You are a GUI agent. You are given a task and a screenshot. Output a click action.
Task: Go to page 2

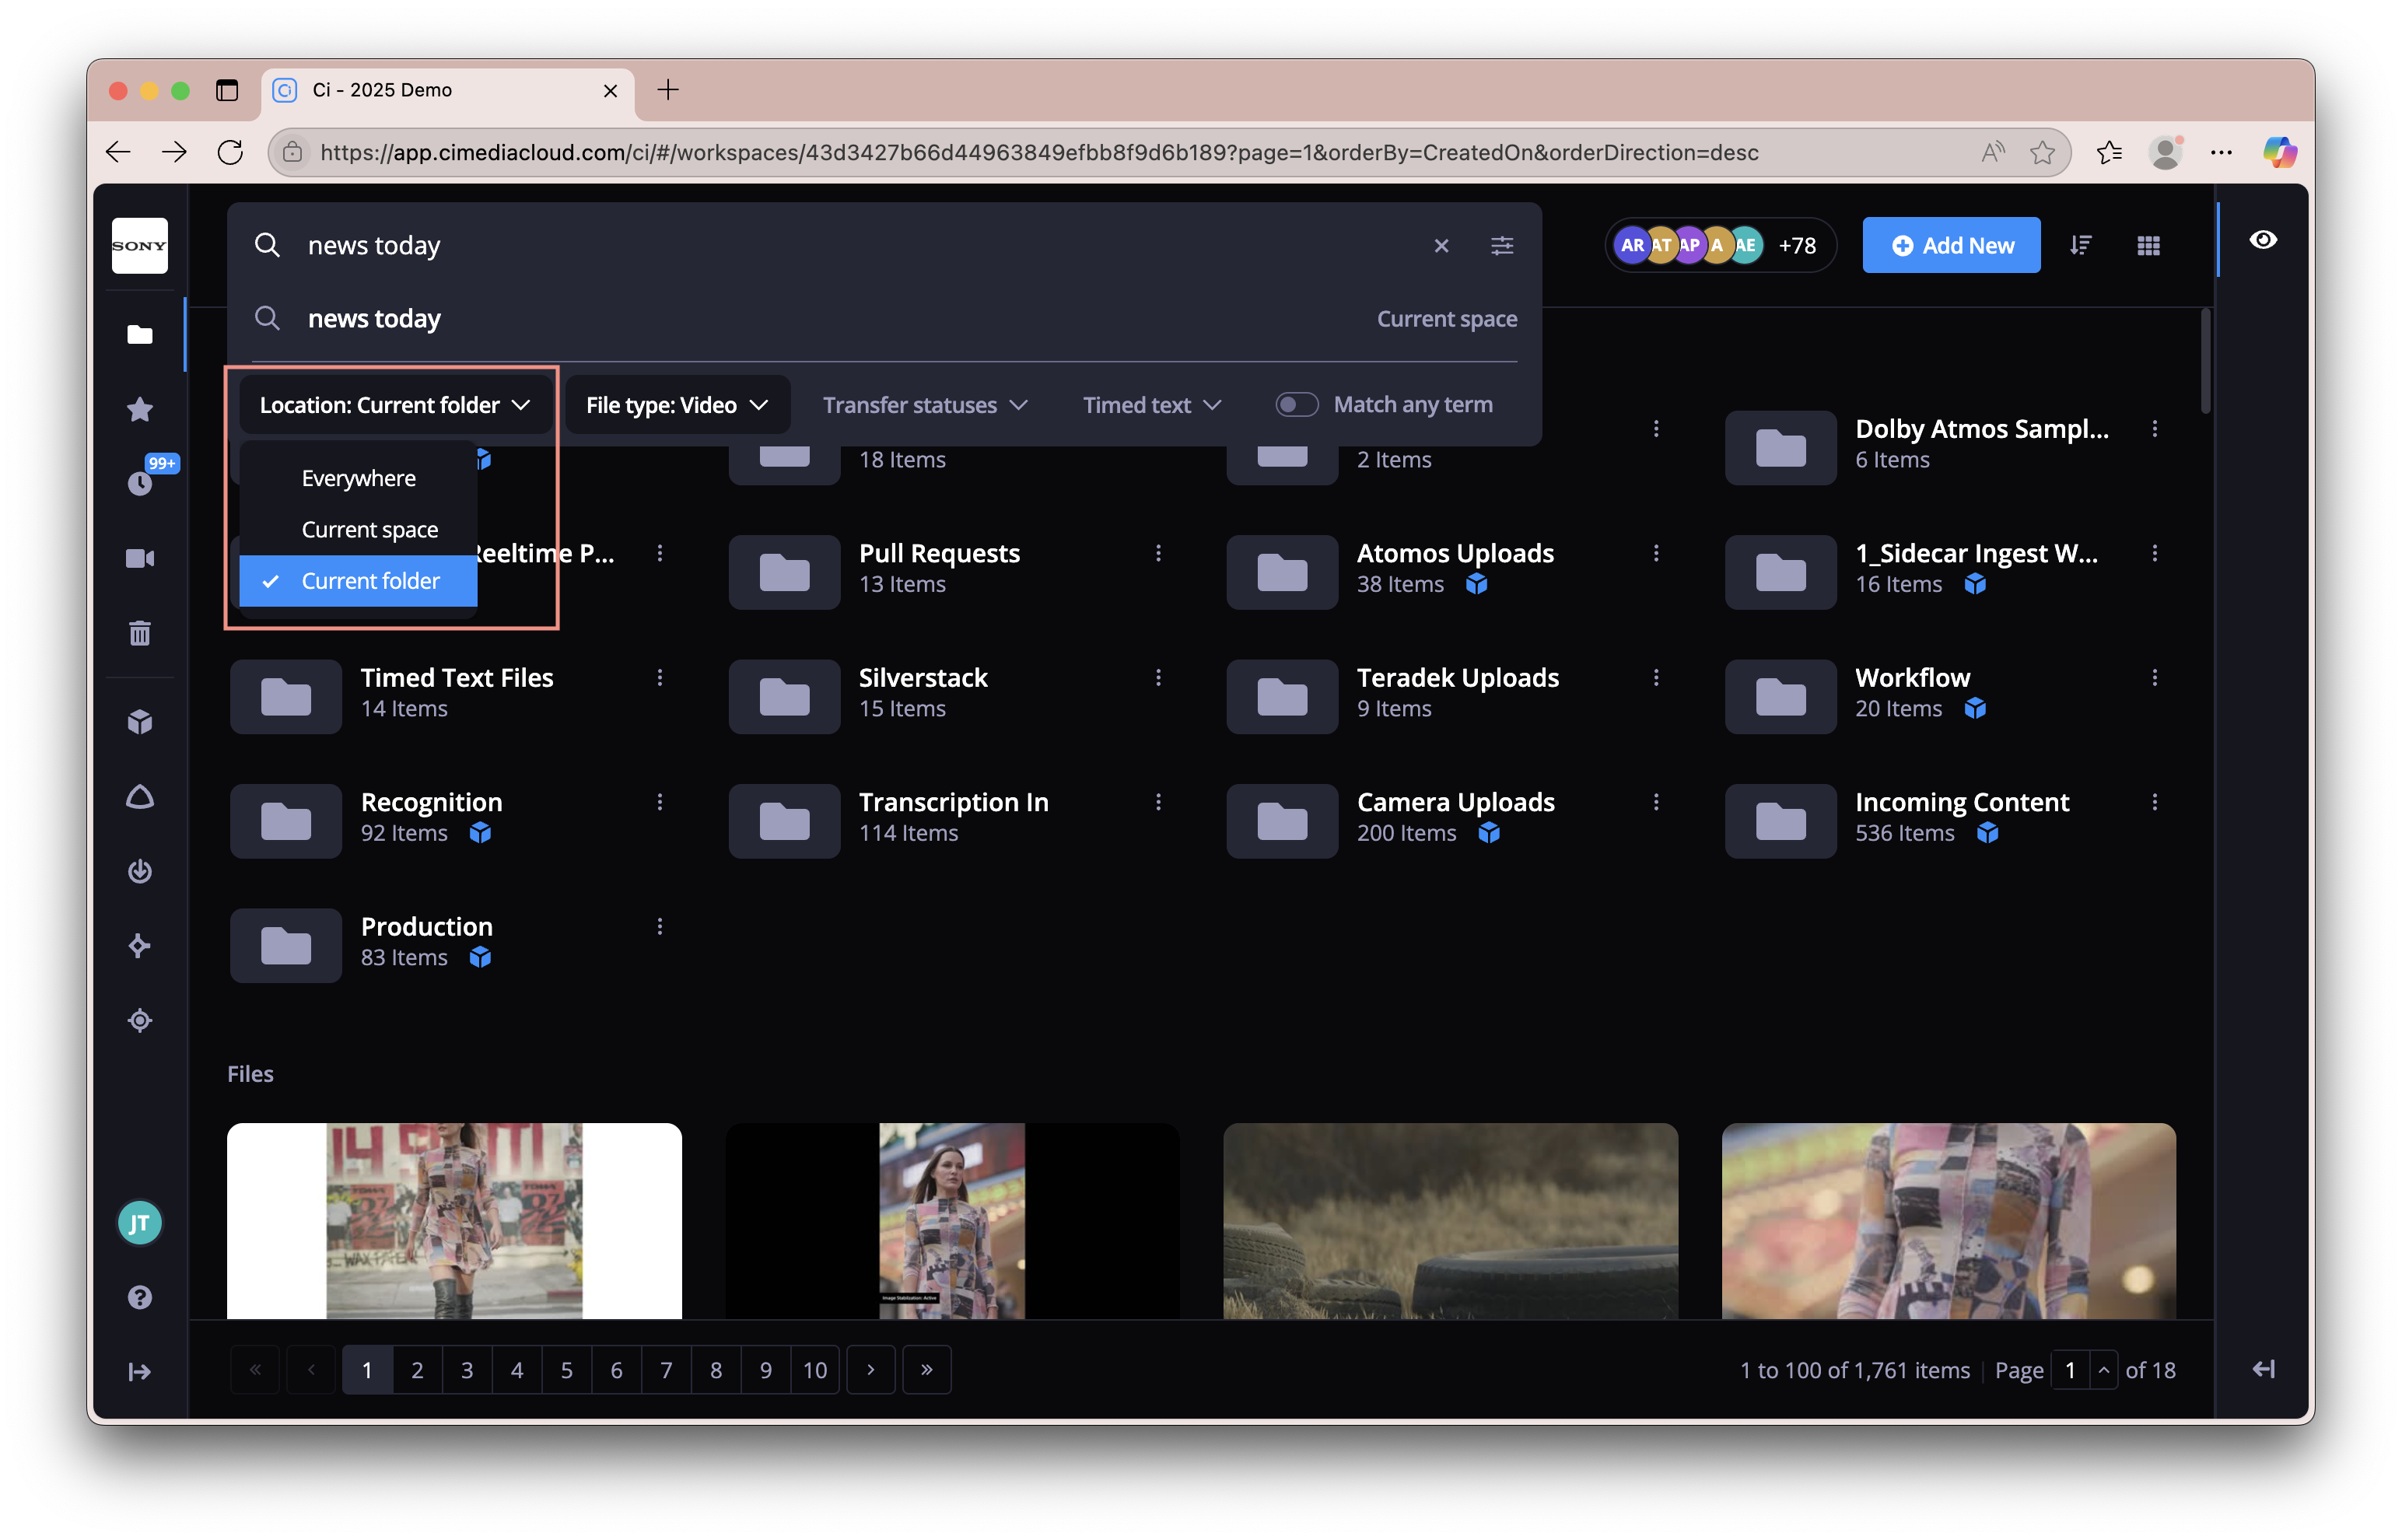(417, 1370)
